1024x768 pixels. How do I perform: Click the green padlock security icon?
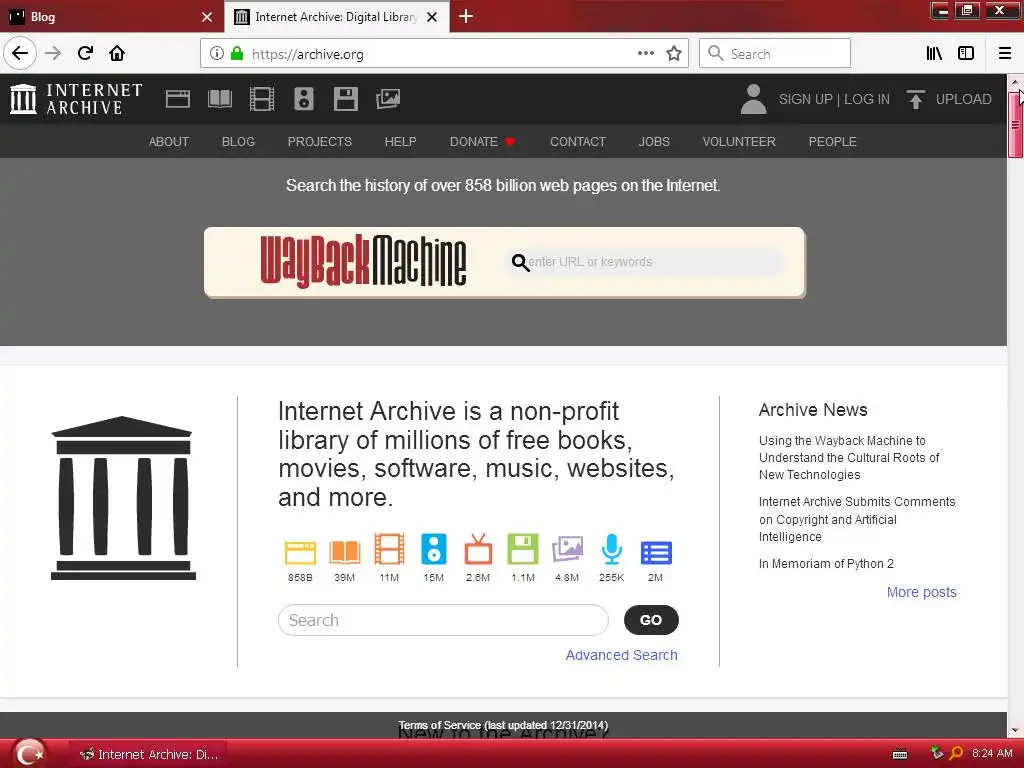[237, 54]
